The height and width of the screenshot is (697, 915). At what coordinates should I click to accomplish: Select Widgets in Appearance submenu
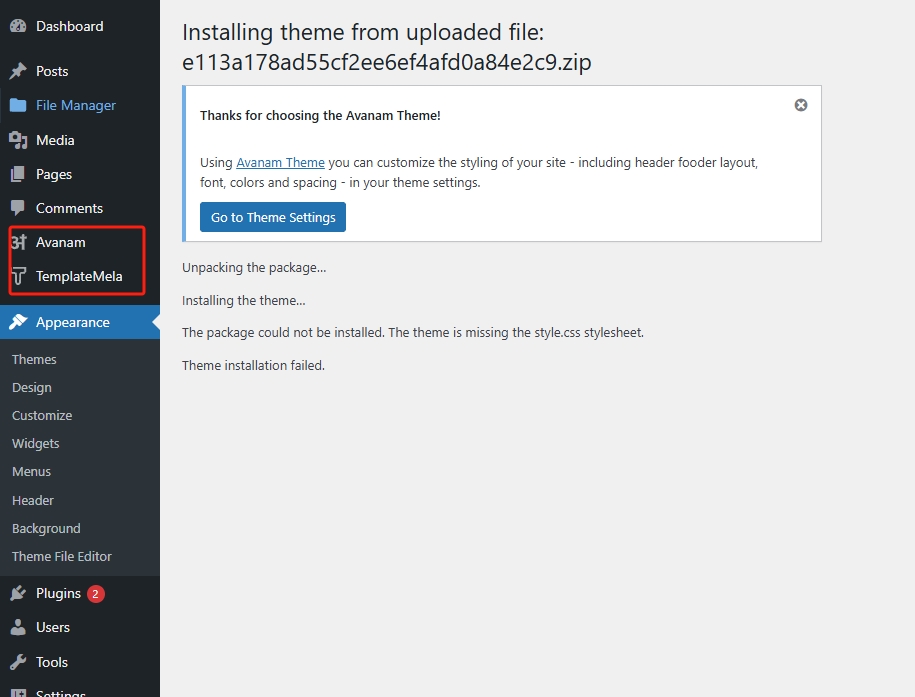36,444
